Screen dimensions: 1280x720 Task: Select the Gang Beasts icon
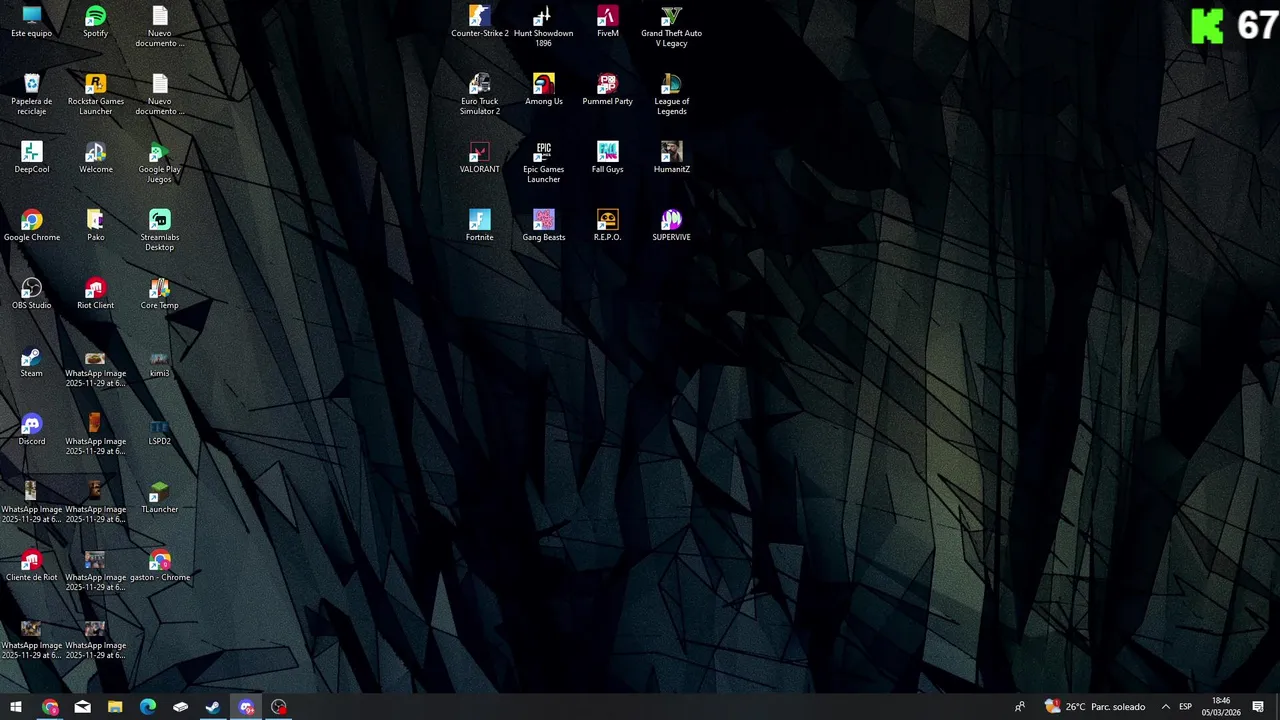click(x=544, y=226)
